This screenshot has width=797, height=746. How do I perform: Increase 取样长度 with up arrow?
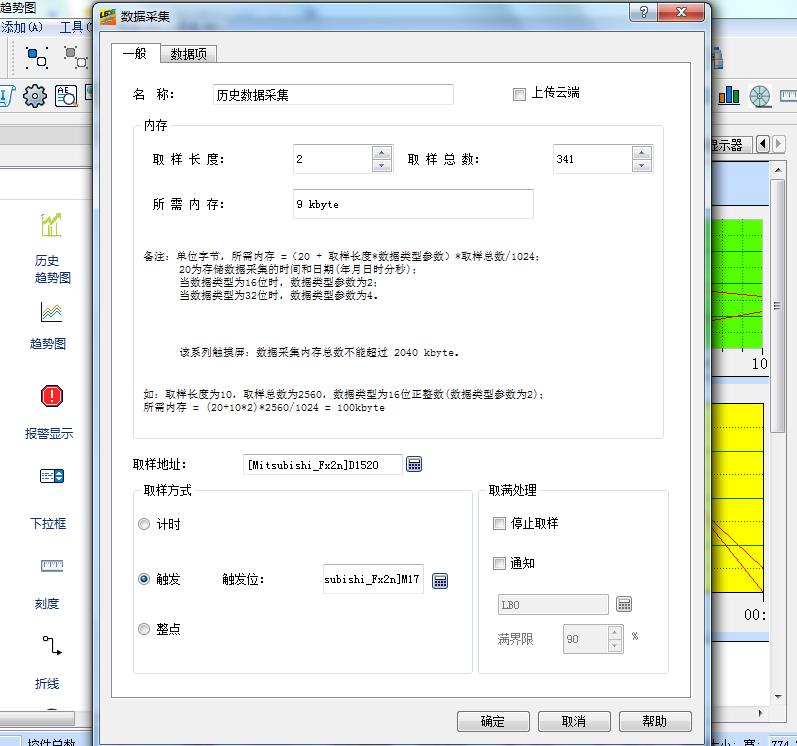click(x=382, y=152)
